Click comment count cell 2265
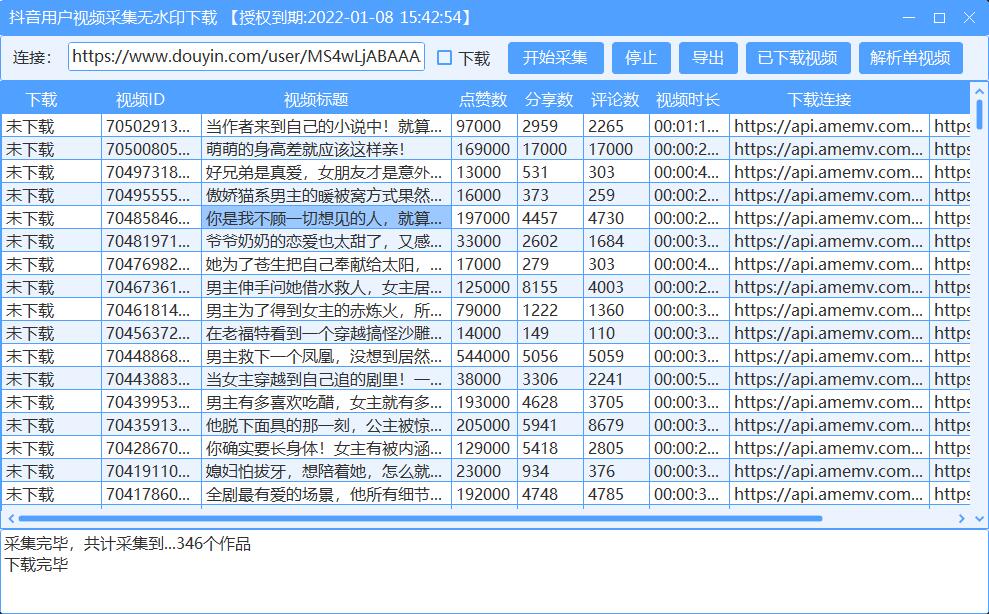Viewport: 989px width, 614px height. (x=616, y=126)
